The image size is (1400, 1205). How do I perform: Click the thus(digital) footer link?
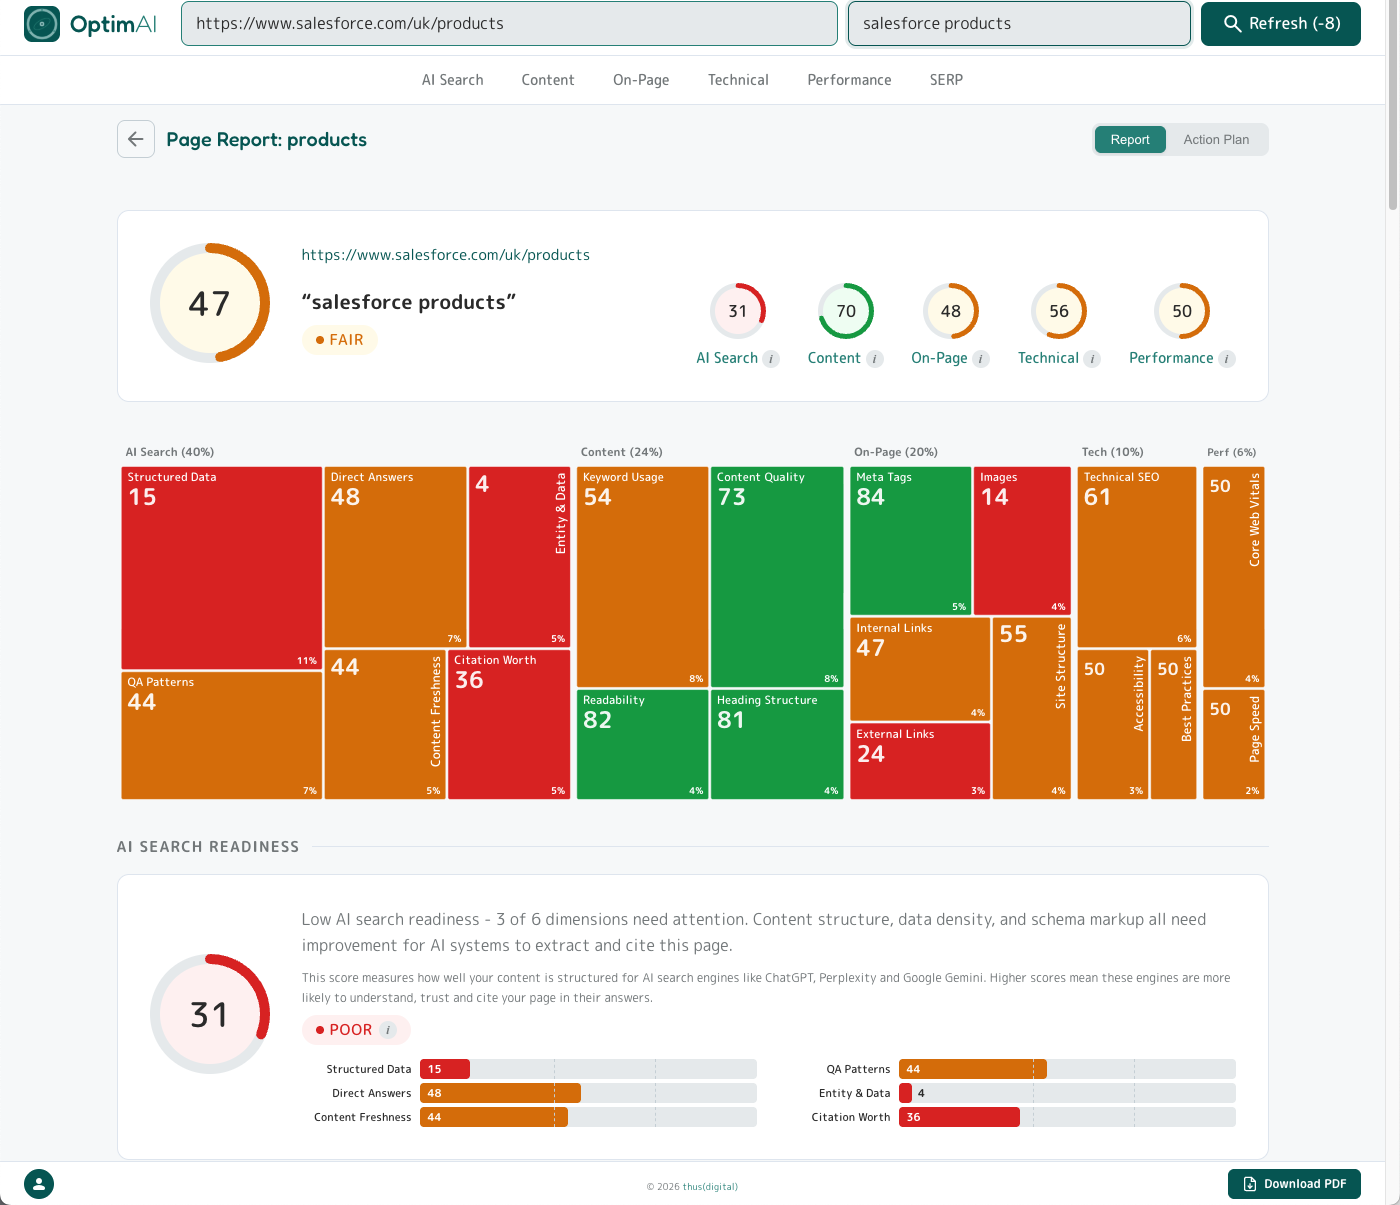[710, 1187]
